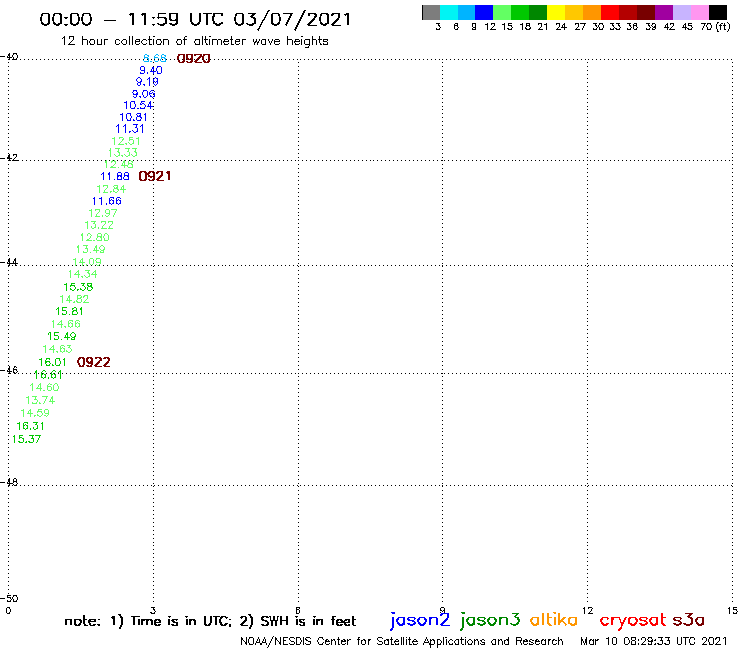Select the altimeter wave heights subtitle
Viewport: 740px width, 650px height.
pyautogui.click(x=194, y=41)
